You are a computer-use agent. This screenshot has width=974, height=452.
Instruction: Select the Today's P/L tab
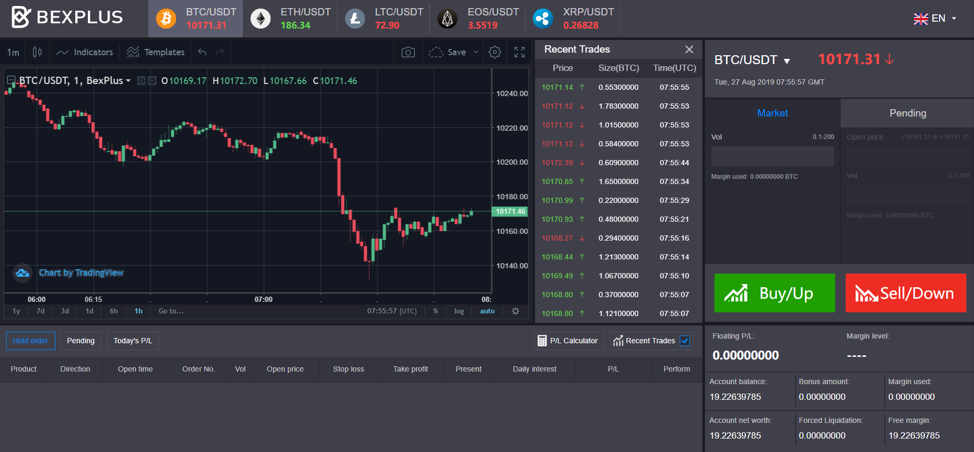click(x=133, y=341)
